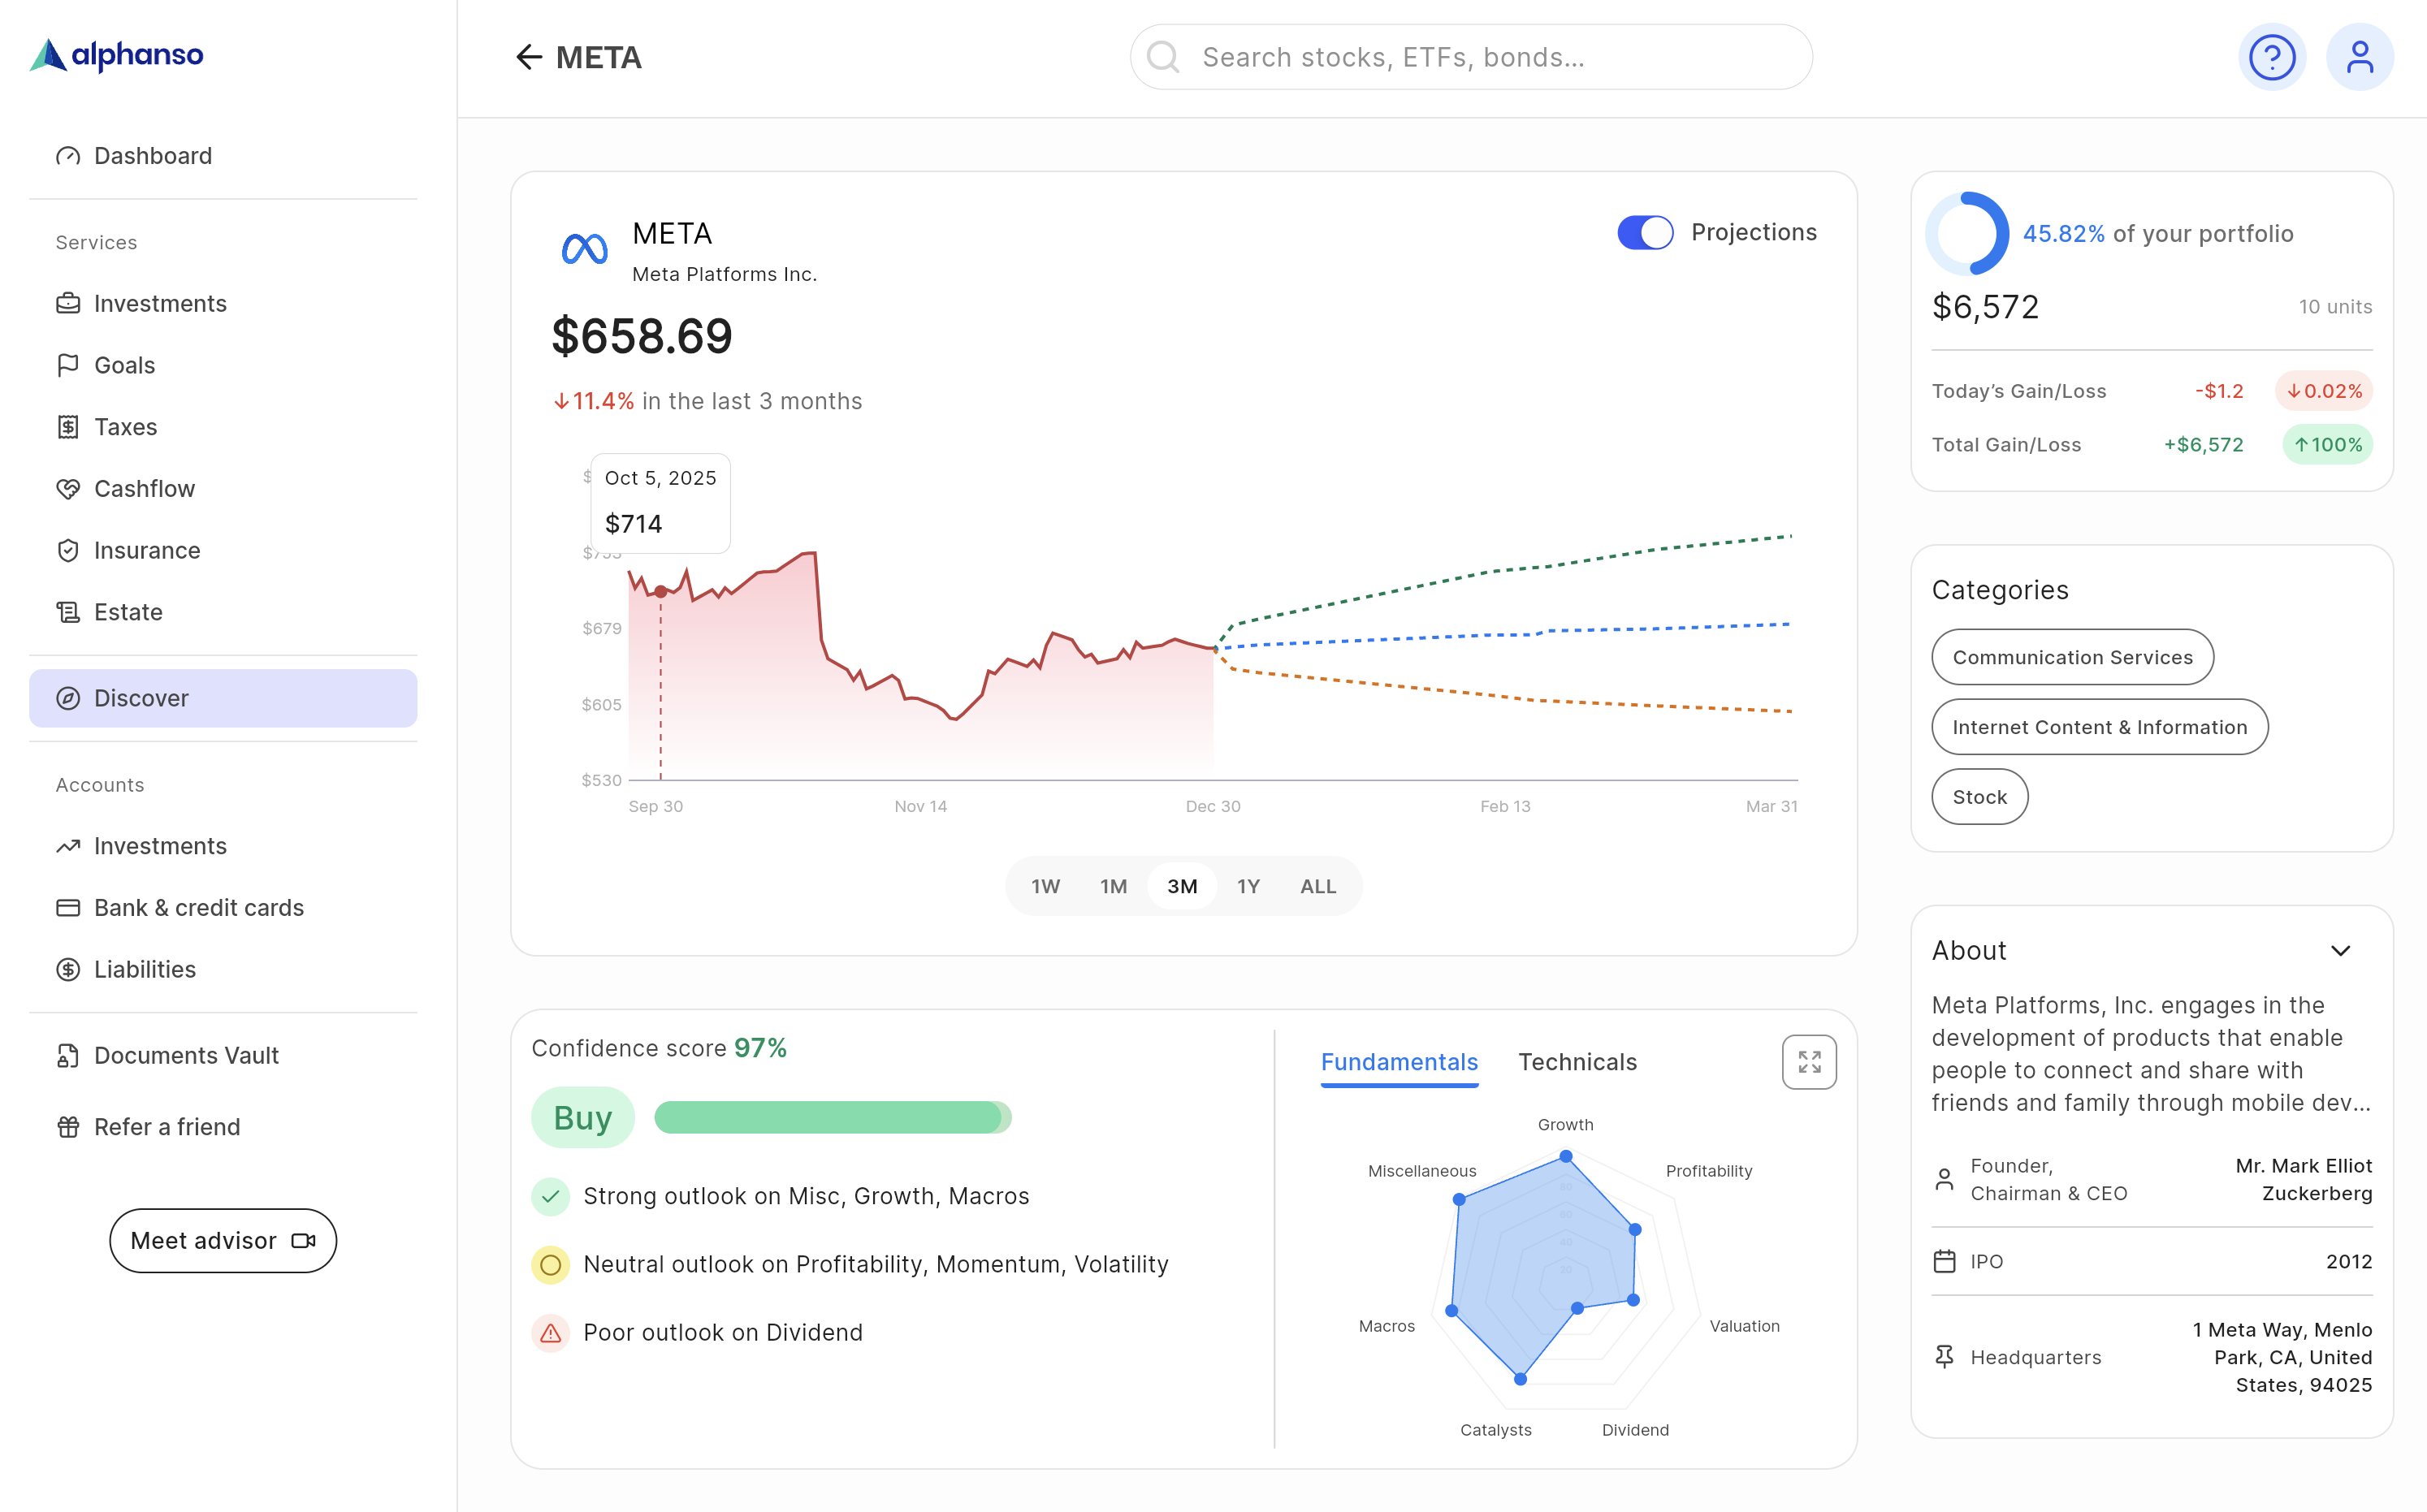Click the search stocks input field
This screenshot has height=1512, width=2427.
pos(1490,57)
